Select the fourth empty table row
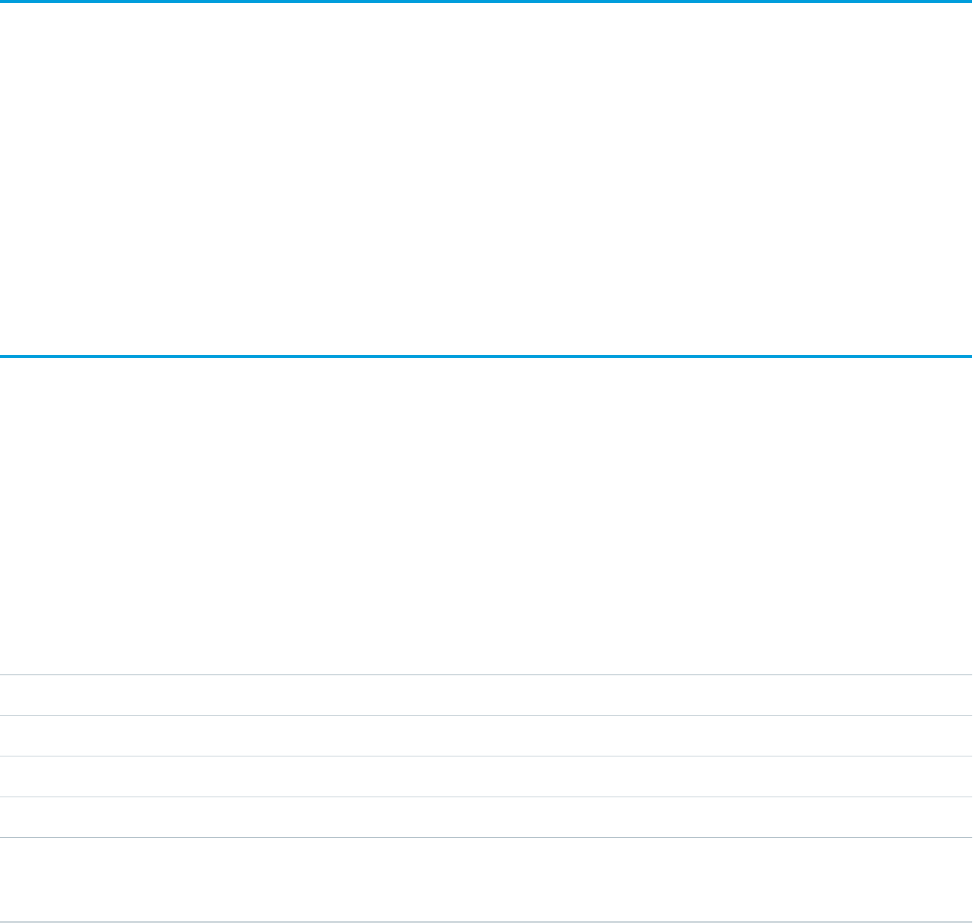The height and width of the screenshot is (923, 973). [x=486, y=817]
